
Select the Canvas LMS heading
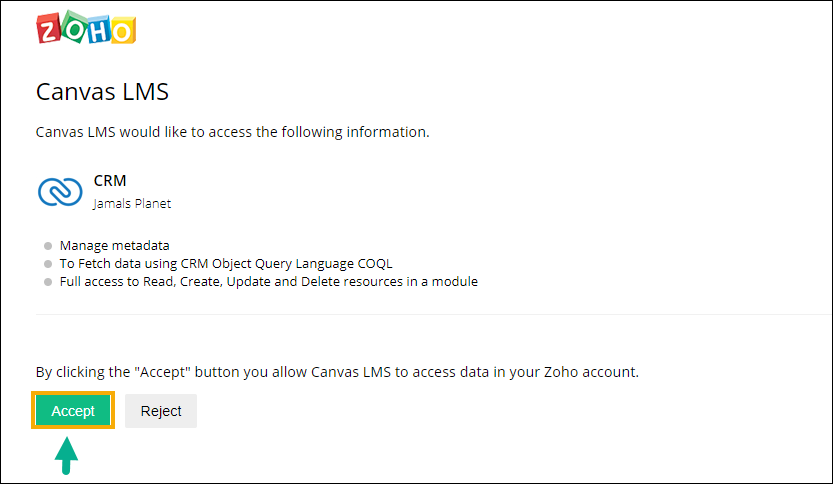coord(102,91)
